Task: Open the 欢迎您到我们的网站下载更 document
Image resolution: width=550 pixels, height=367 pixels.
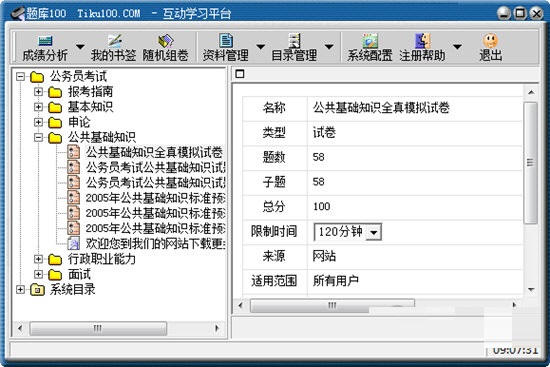Action: (x=155, y=243)
